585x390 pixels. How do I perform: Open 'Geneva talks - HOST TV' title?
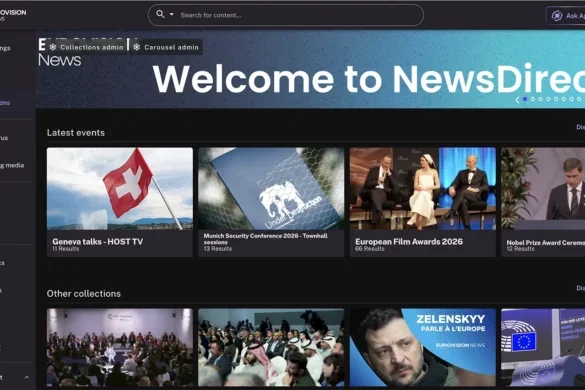coord(98,241)
